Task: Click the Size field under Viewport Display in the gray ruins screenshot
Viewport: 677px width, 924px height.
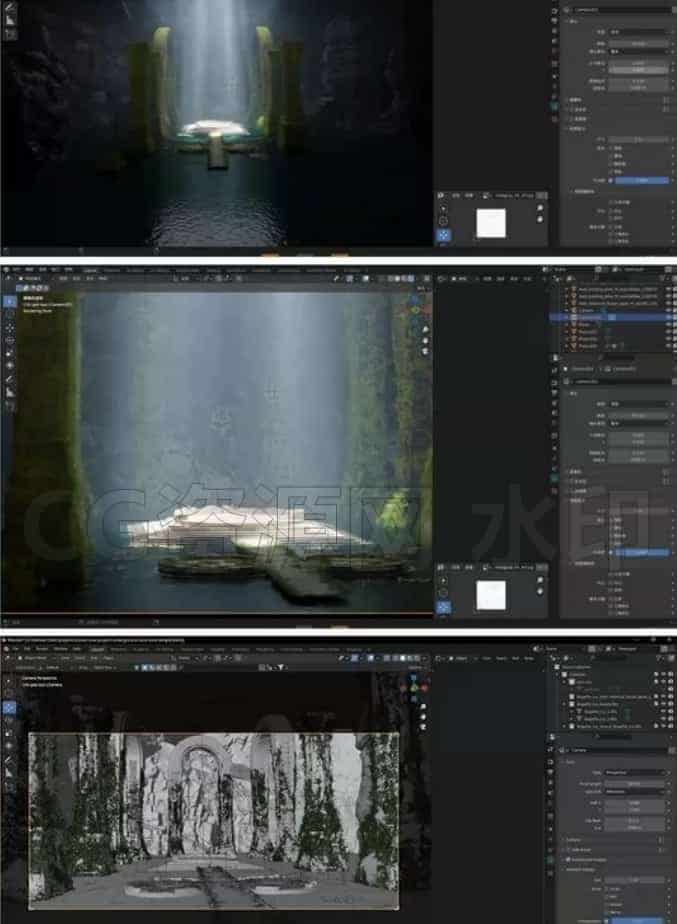Action: tap(637, 880)
